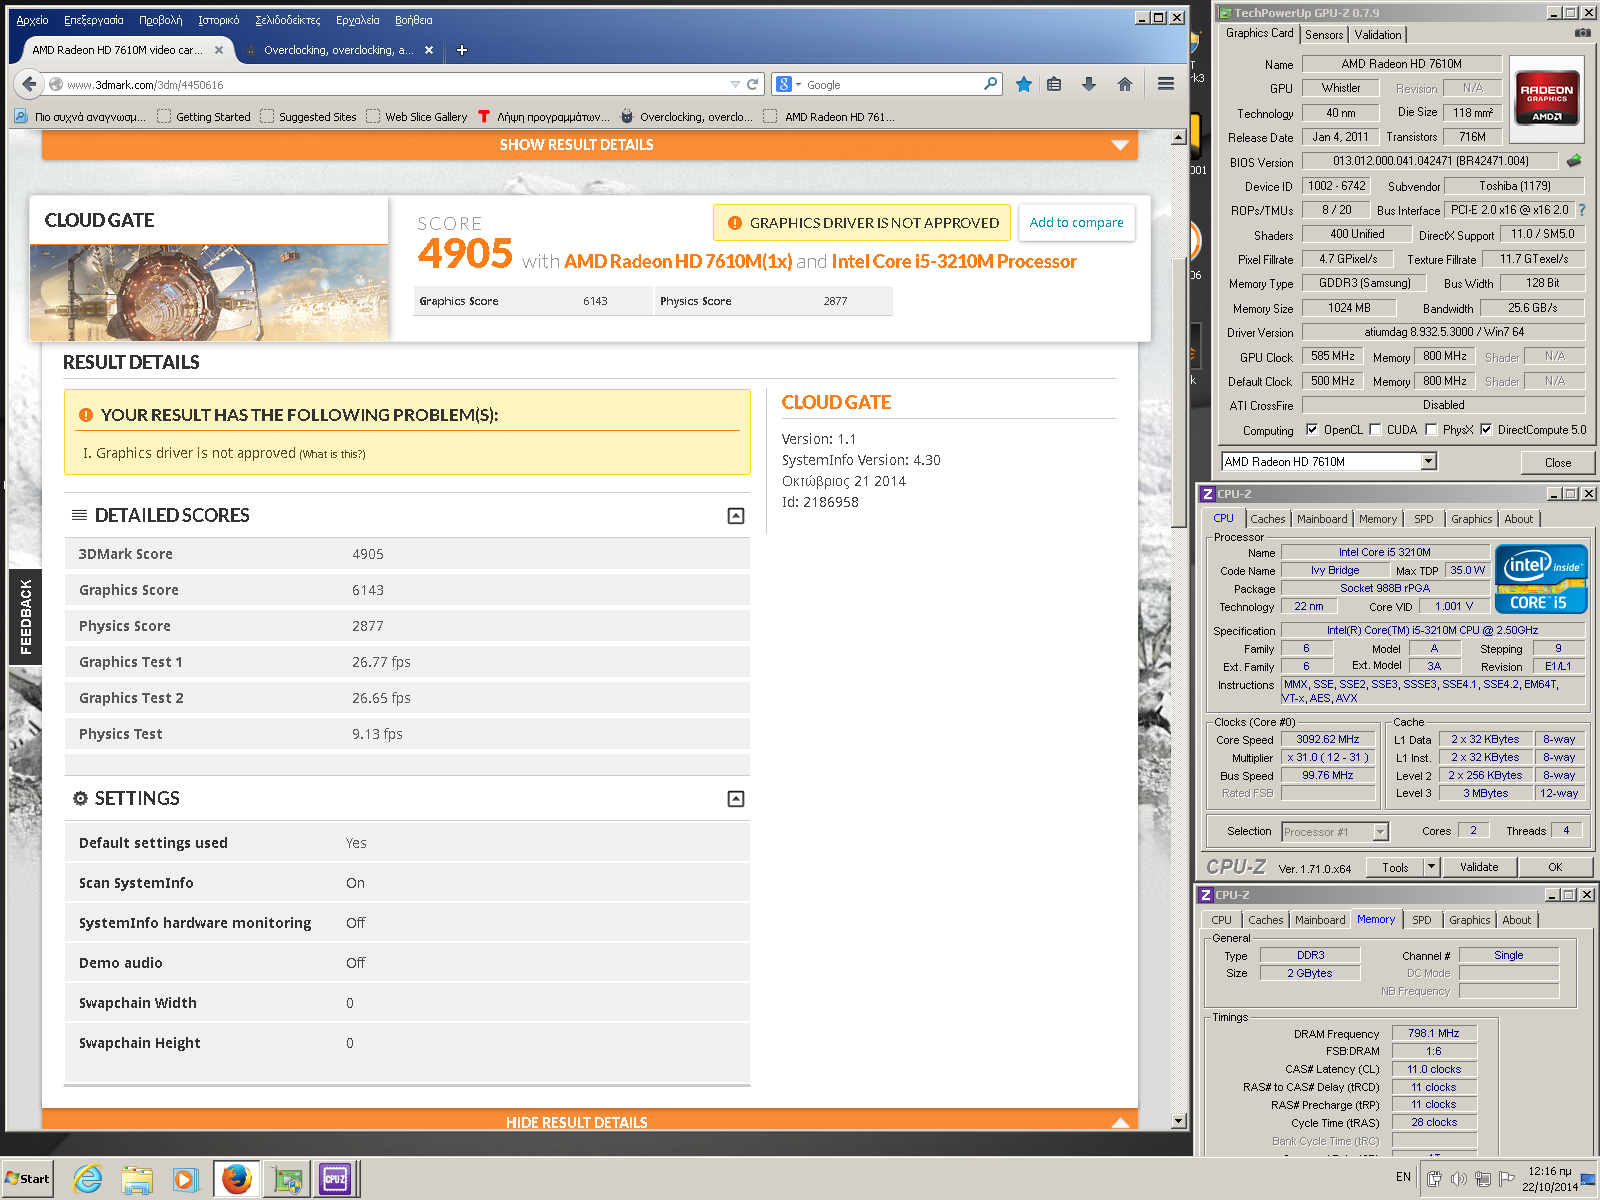Screen dimensions: 1600x1200
Task: Open the Web Slice Gallery bookmark
Action: (417, 117)
